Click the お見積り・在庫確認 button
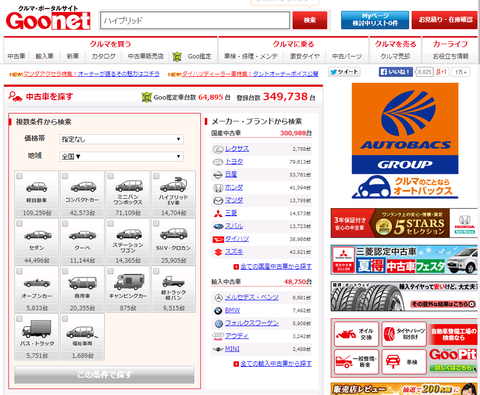This screenshot has height=395, width=480. [x=445, y=20]
